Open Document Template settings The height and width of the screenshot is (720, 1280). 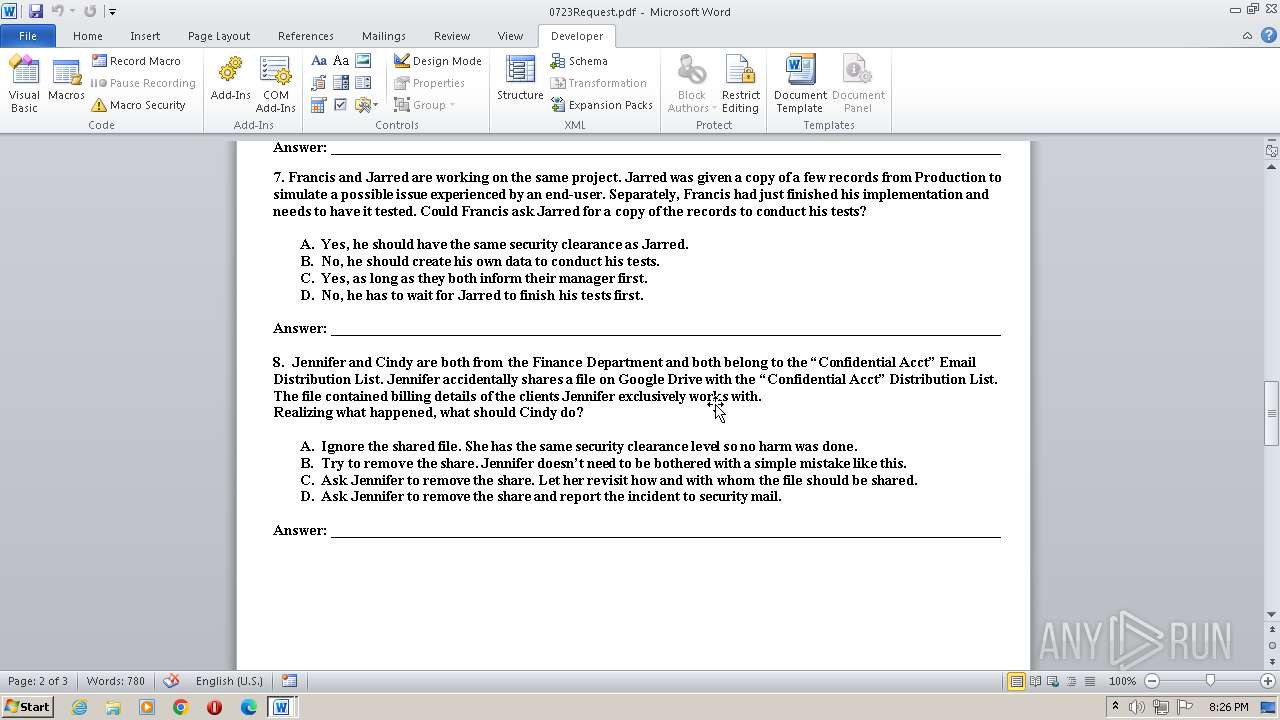pos(799,84)
